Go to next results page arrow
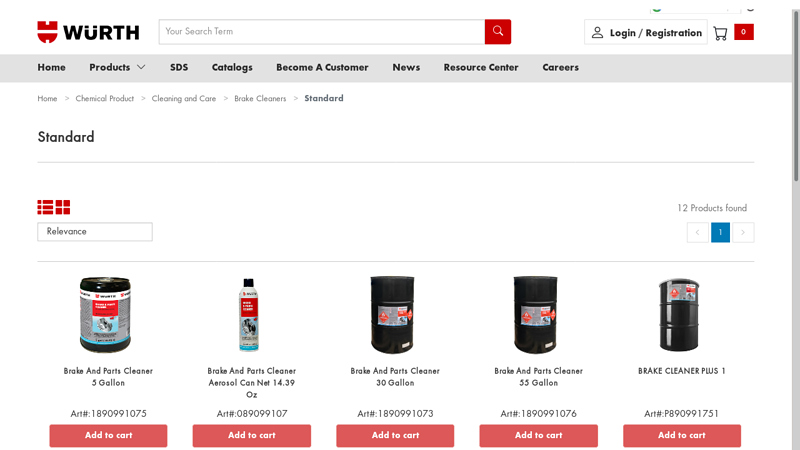Screen dimensions: 800x450 [743, 233]
